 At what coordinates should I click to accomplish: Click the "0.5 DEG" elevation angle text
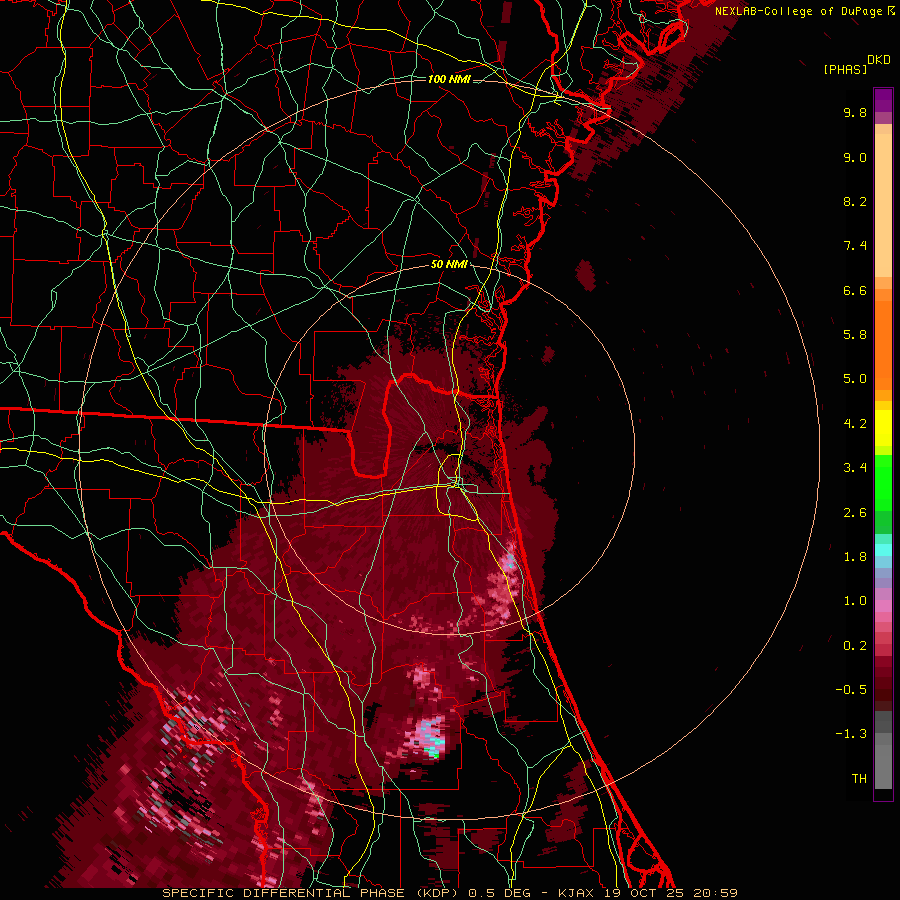pyautogui.click(x=498, y=893)
